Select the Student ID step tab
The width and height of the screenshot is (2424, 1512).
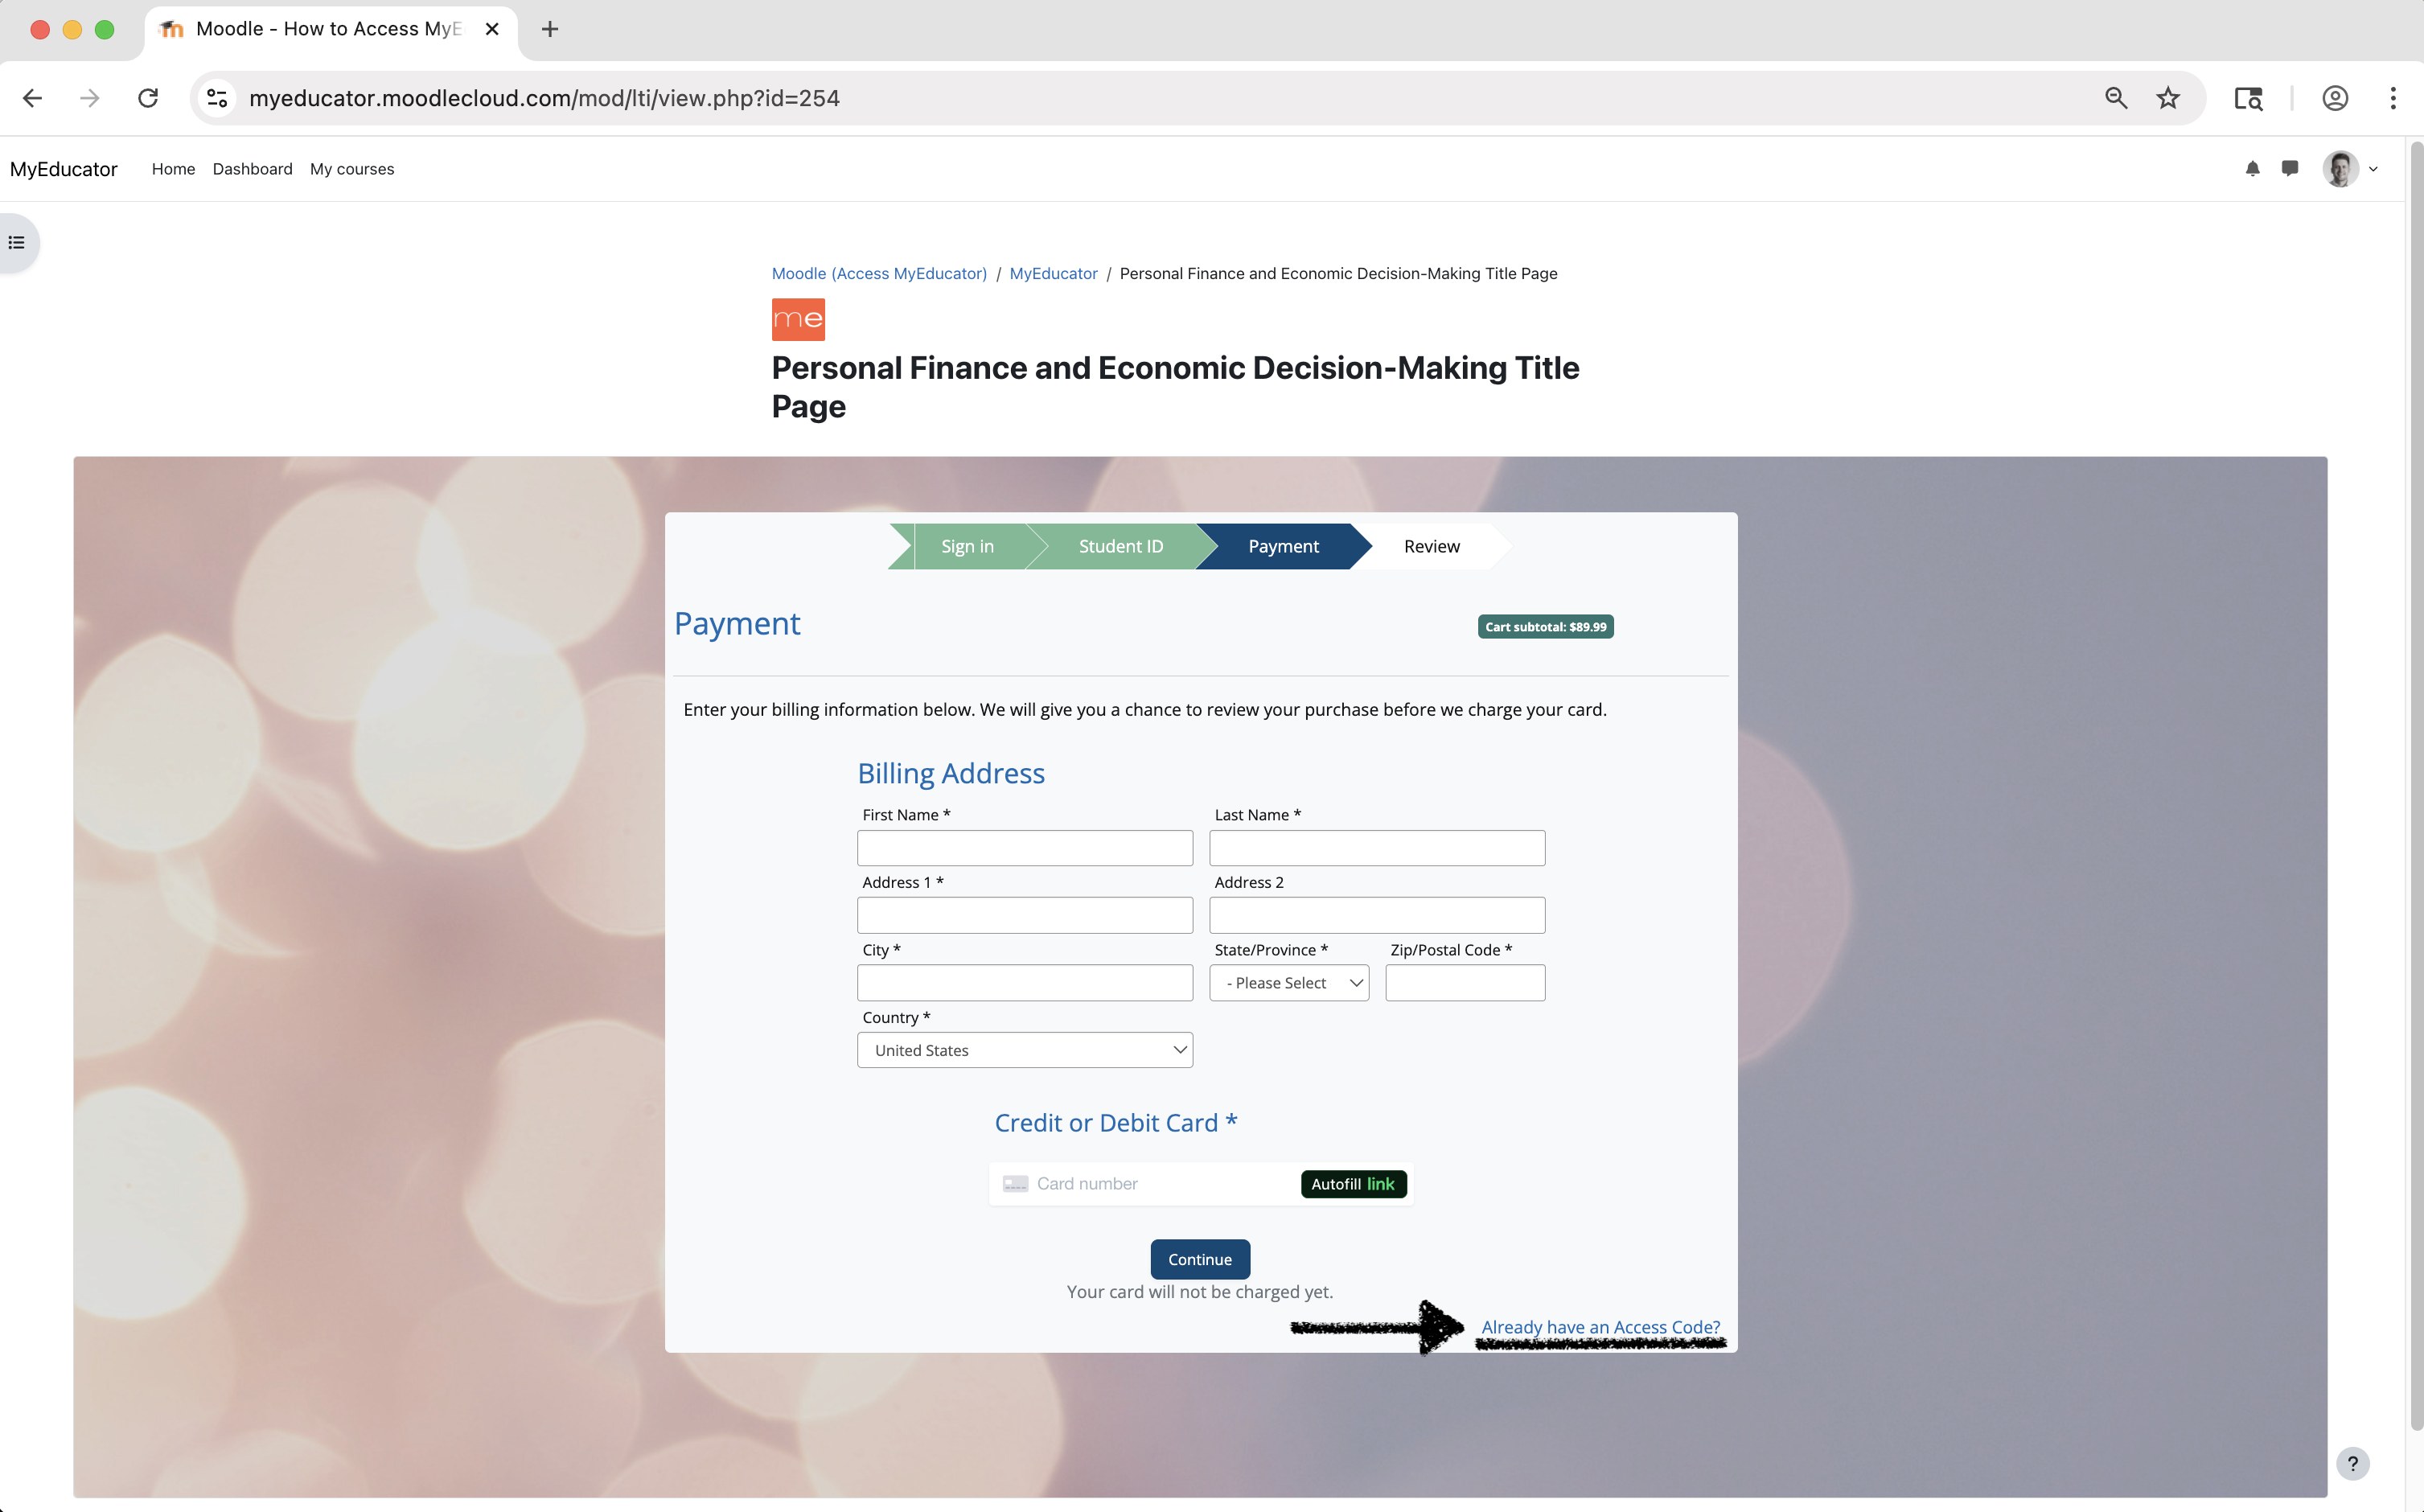[x=1120, y=546]
